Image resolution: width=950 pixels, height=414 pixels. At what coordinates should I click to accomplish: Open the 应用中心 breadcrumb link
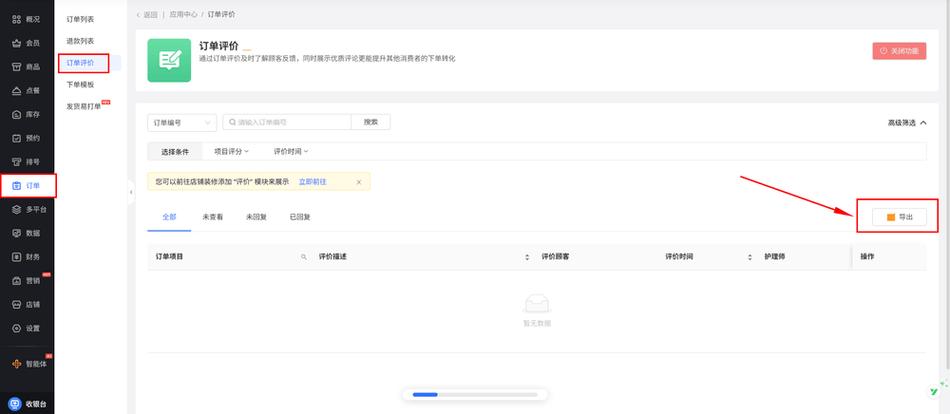point(184,14)
